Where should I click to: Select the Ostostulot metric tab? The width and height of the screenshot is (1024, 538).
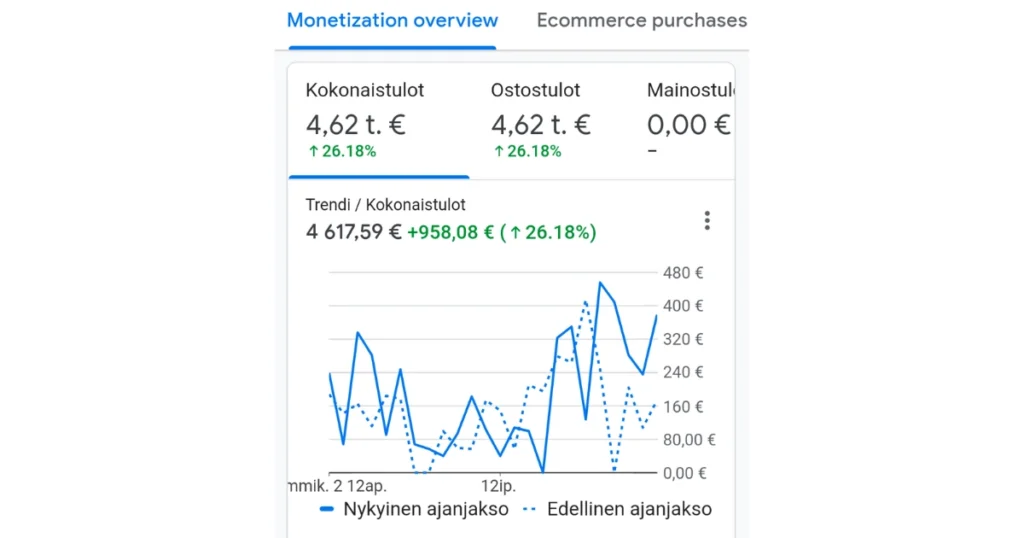tap(541, 121)
